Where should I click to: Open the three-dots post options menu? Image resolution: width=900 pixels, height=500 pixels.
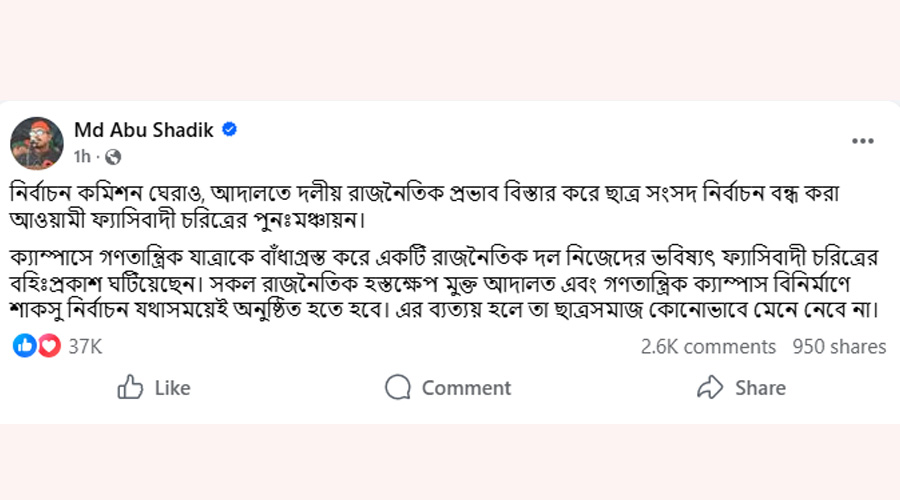pyautogui.click(x=862, y=142)
